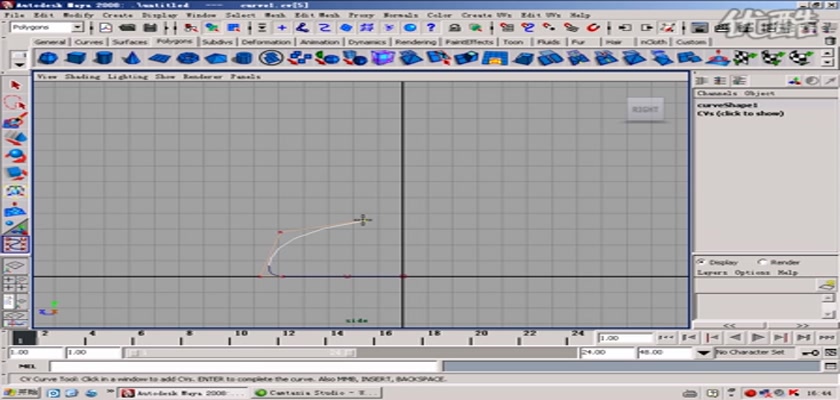Activate the CV Curve tool in toolbox
Screen dimensions: 840x400
coord(16,244)
